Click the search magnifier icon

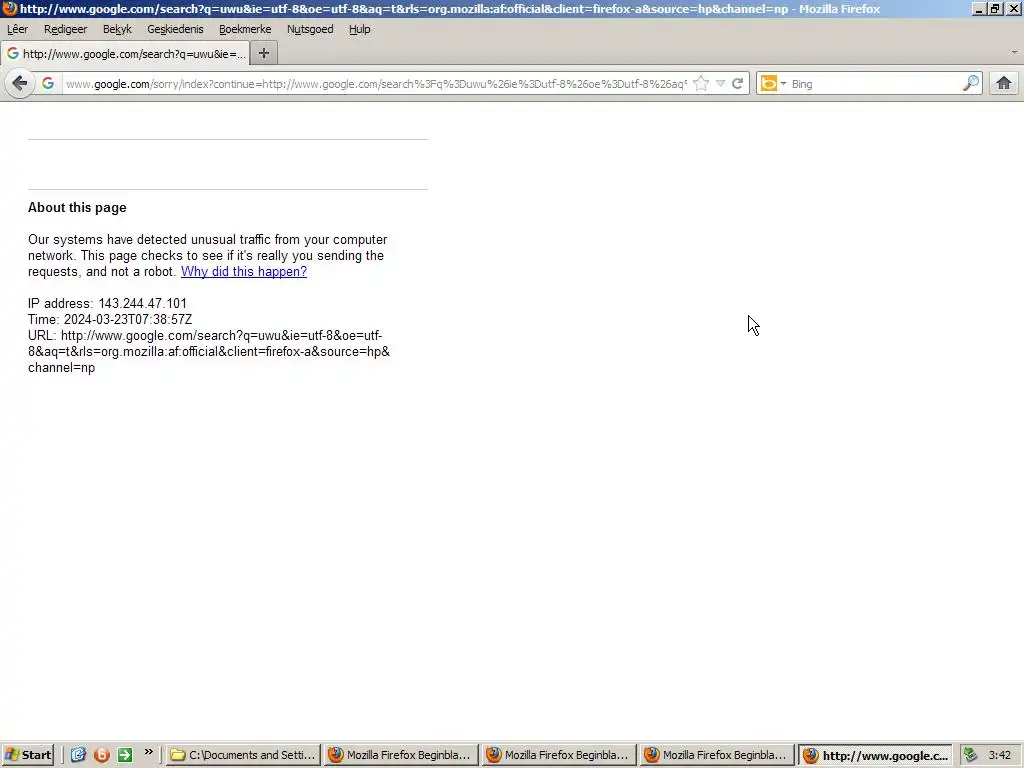[x=971, y=84]
